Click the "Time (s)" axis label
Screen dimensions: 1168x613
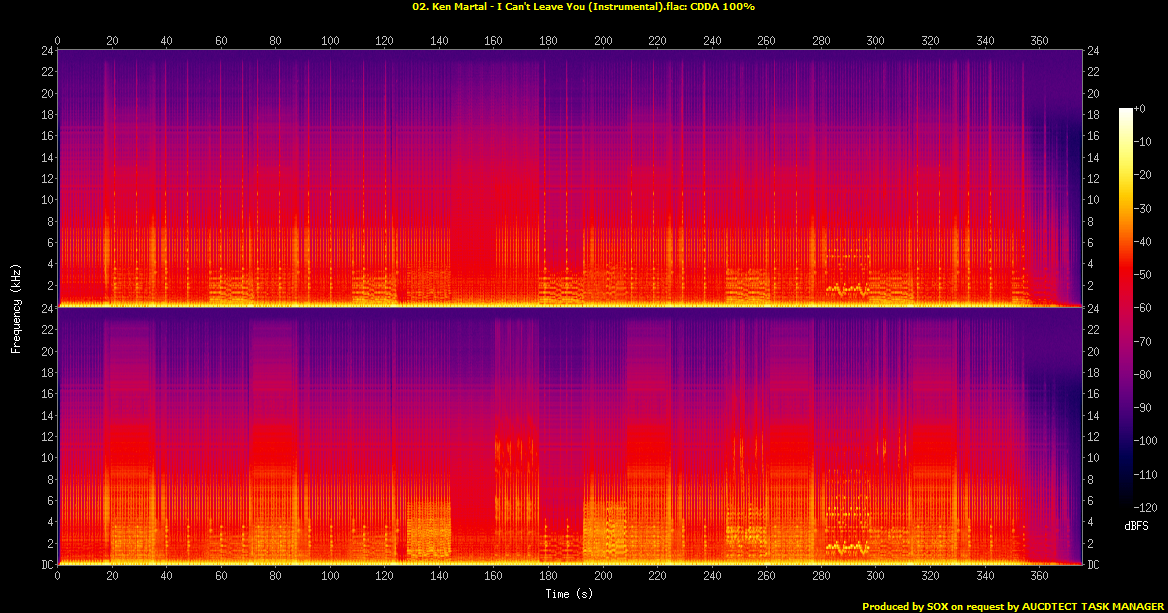[569, 594]
